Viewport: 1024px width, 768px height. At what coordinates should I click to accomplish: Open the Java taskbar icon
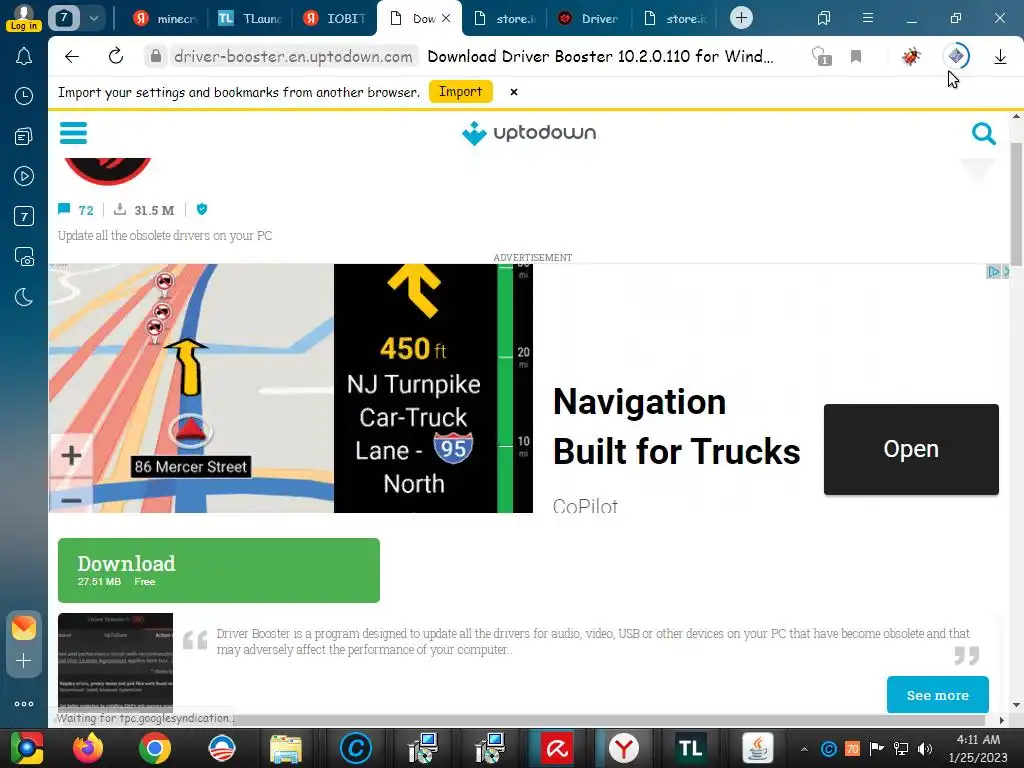click(758, 748)
